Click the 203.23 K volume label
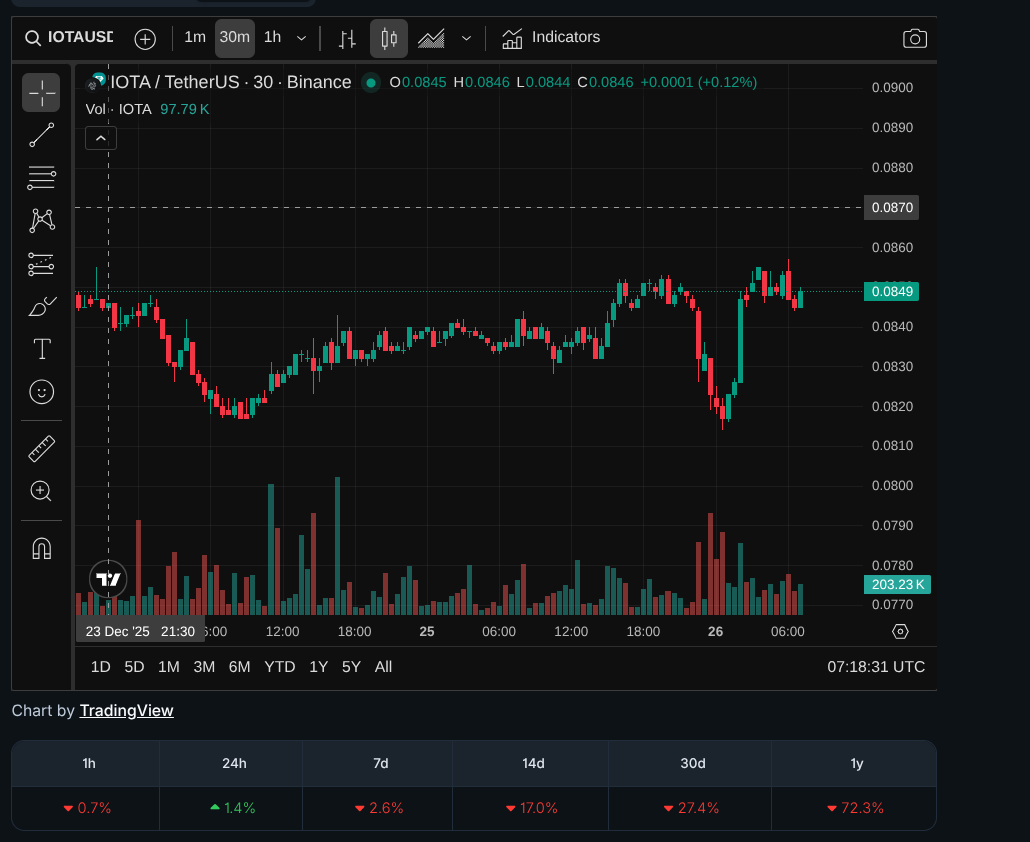This screenshot has height=842, width=1030. click(897, 585)
